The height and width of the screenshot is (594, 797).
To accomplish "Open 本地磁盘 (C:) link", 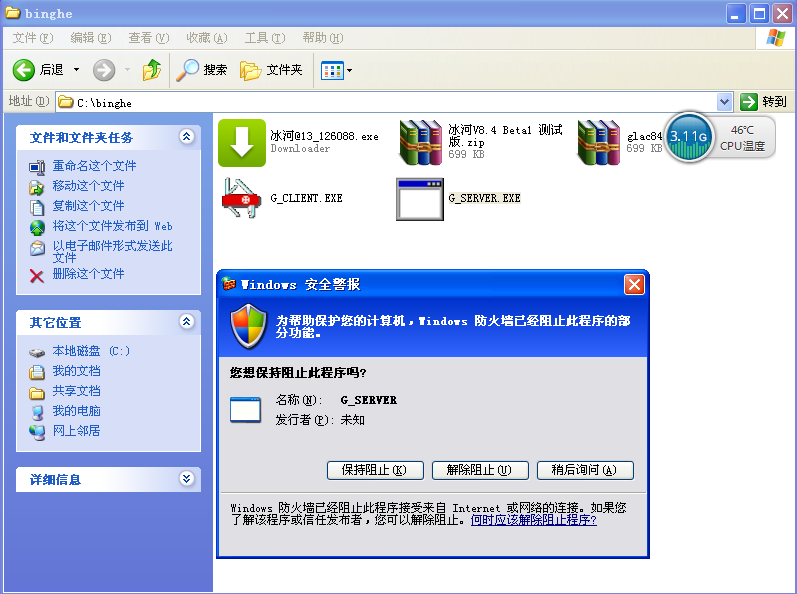I will [x=91, y=351].
